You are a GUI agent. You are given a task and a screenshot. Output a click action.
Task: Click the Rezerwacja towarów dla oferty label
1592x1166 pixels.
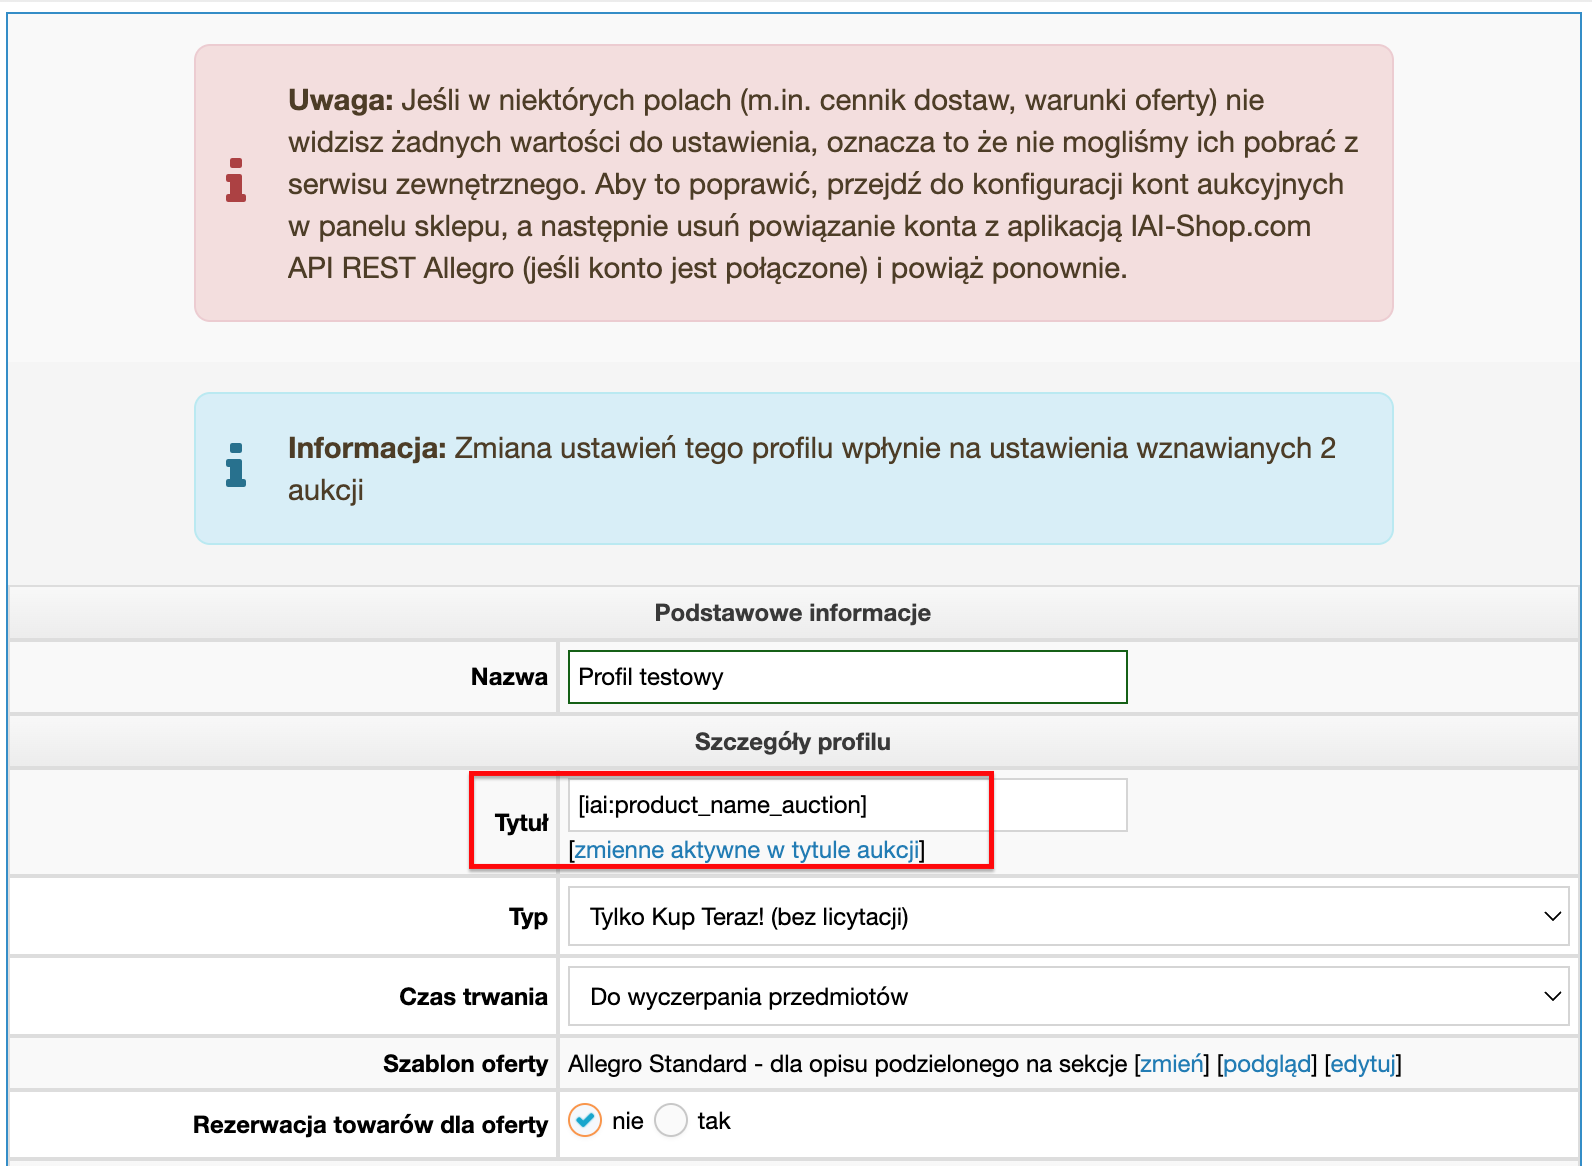coord(370,1125)
